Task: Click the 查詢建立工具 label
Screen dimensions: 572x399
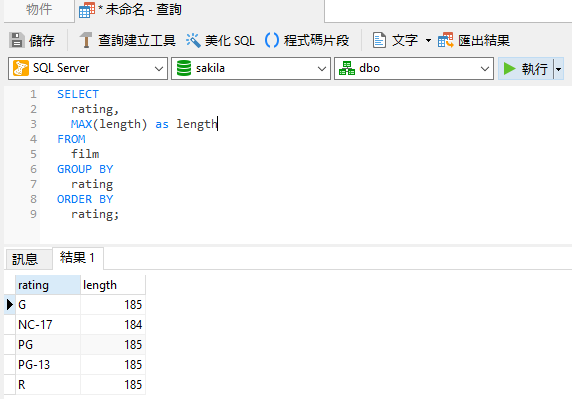Action: [137, 40]
